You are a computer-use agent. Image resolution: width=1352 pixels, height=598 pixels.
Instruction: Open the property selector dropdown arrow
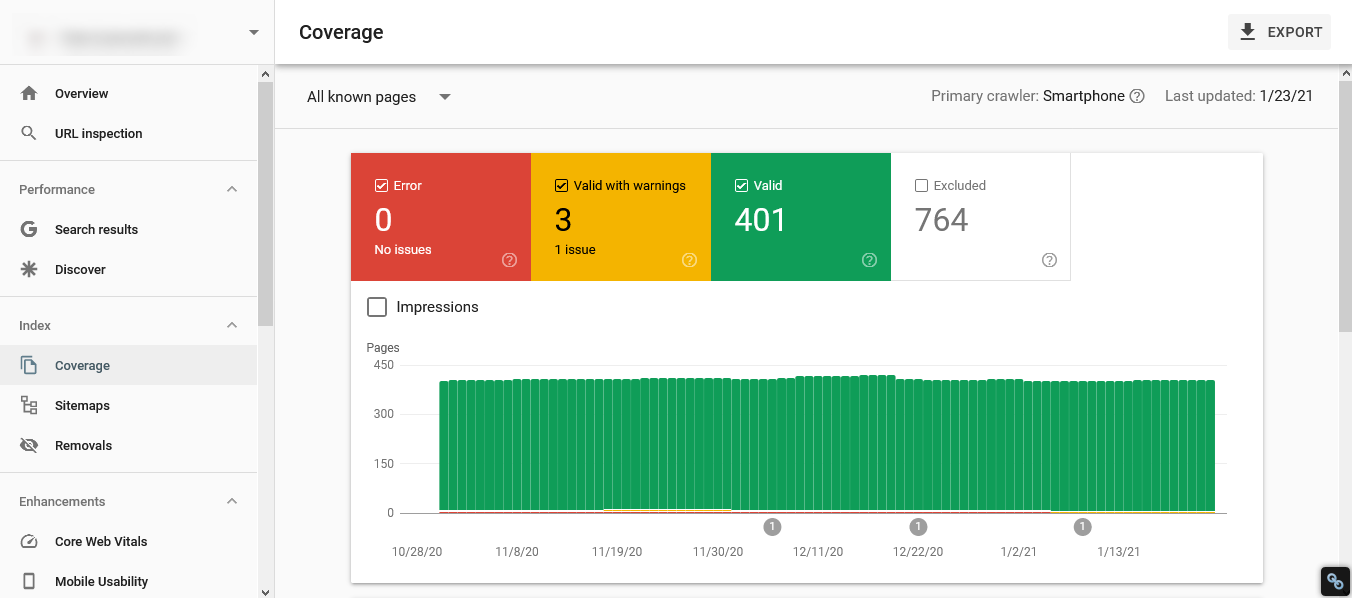[x=253, y=33]
